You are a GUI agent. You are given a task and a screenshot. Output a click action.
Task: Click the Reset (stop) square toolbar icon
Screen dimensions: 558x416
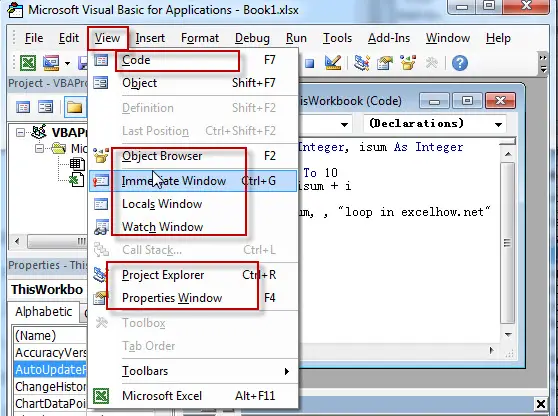[309, 64]
